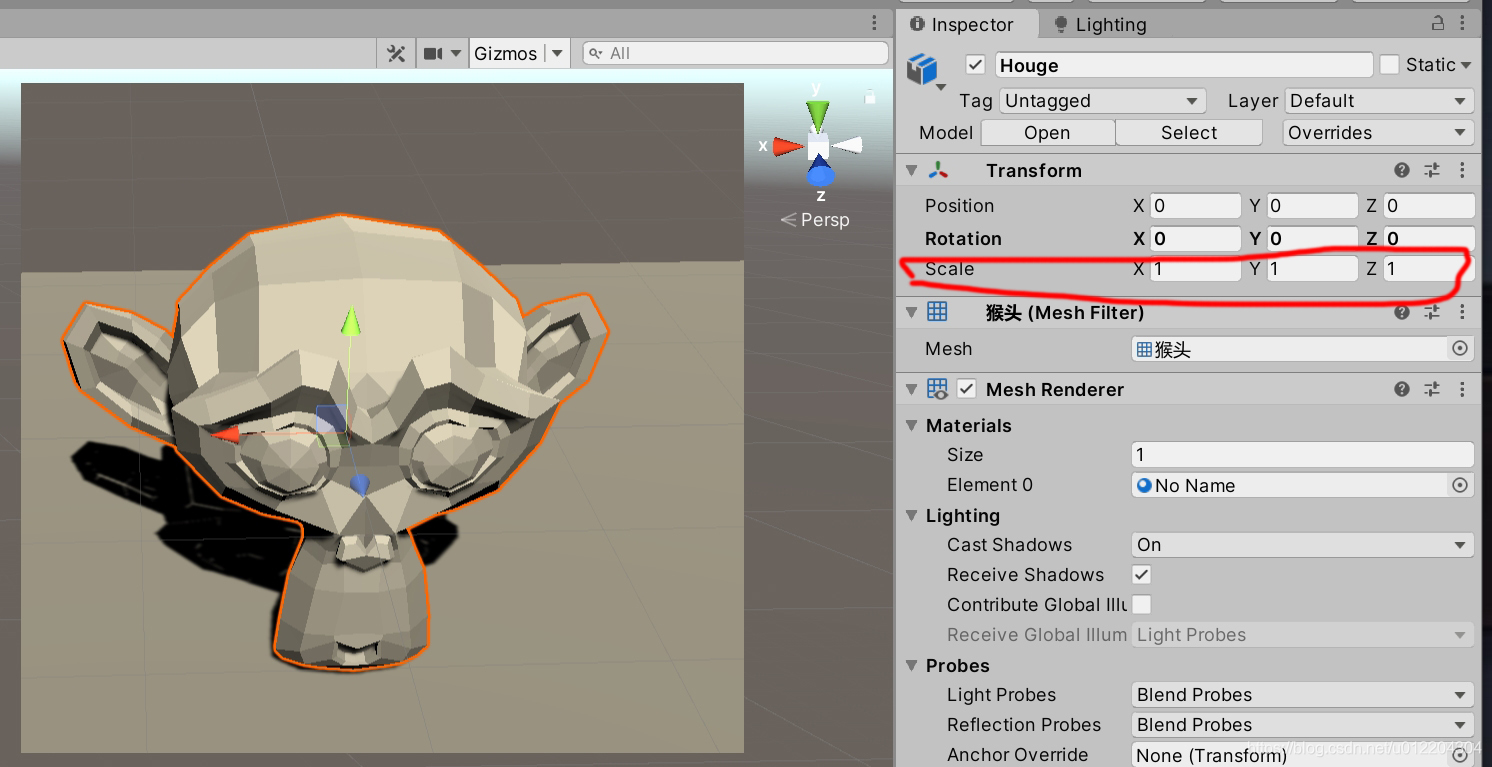This screenshot has width=1492, height=767.
Task: Click the Houge object prefab cube icon
Action: point(922,69)
